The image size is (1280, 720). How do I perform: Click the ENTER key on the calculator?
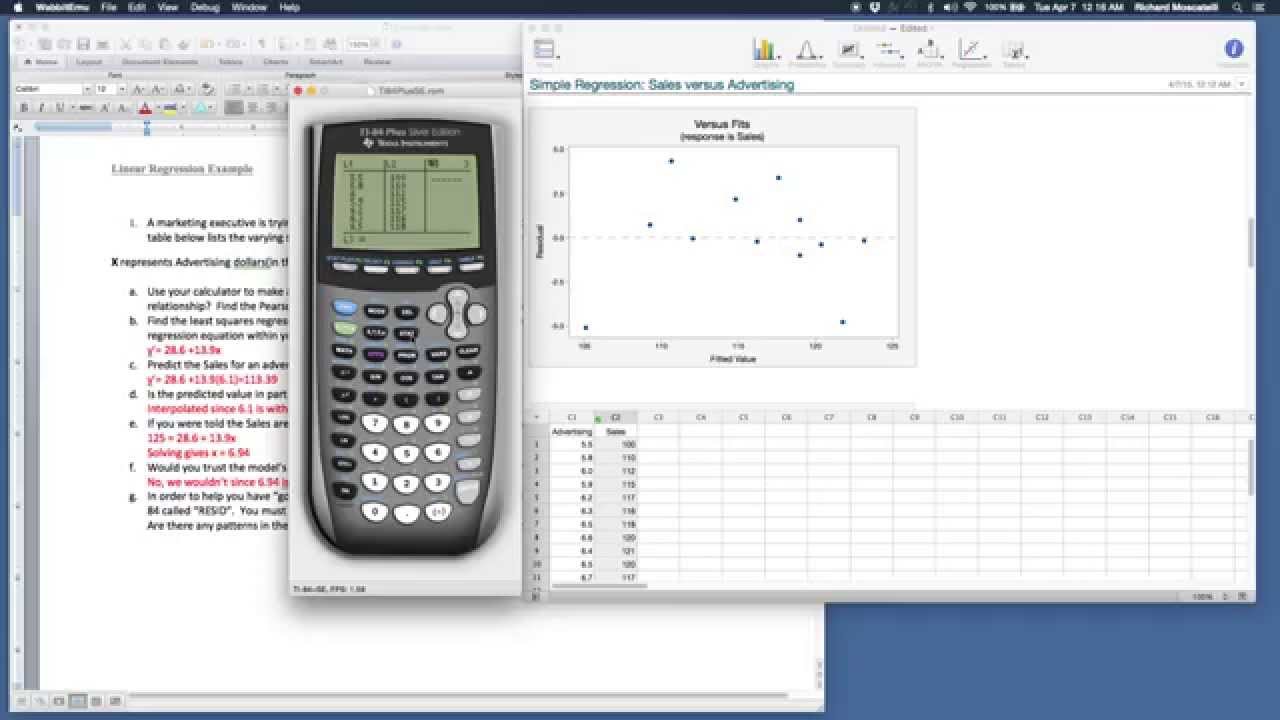point(468,492)
